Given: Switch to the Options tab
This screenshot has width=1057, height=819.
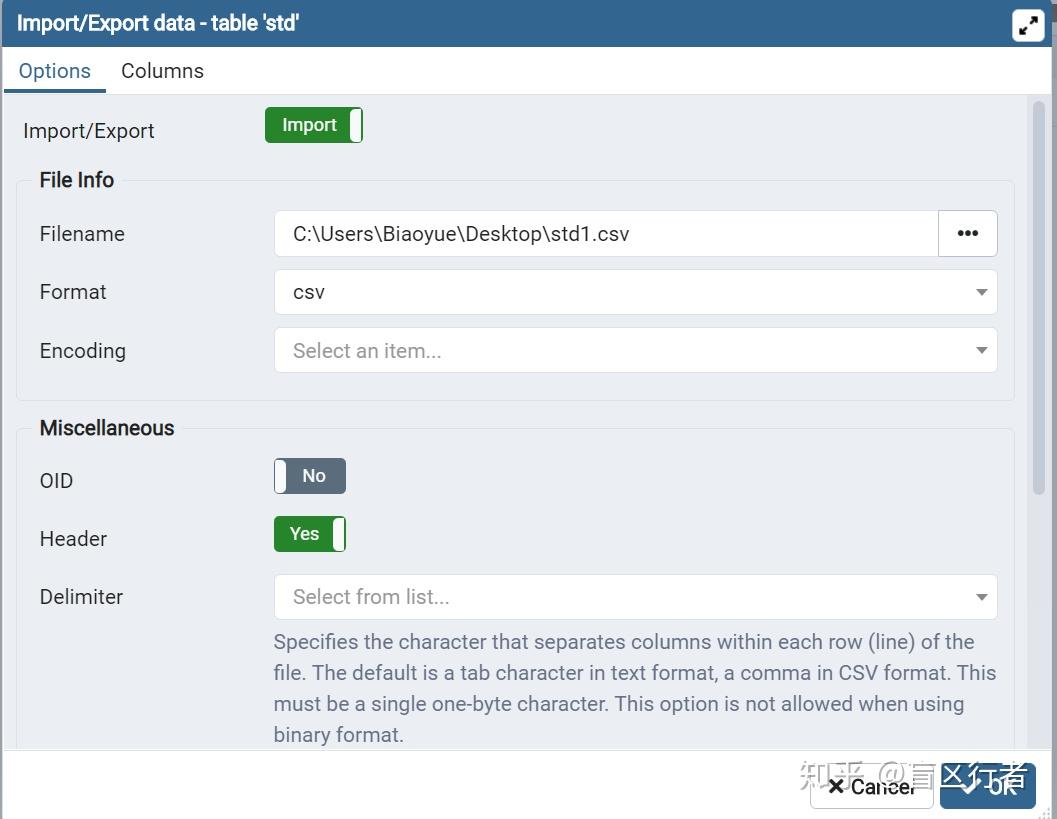Looking at the screenshot, I should click(x=55, y=71).
